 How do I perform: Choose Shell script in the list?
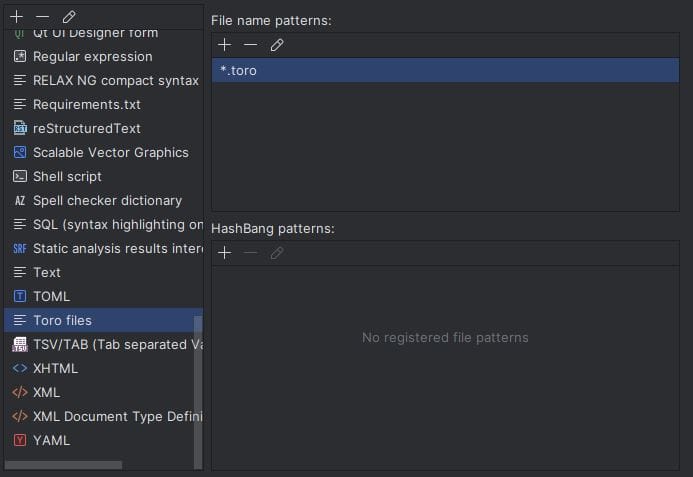pos(67,176)
